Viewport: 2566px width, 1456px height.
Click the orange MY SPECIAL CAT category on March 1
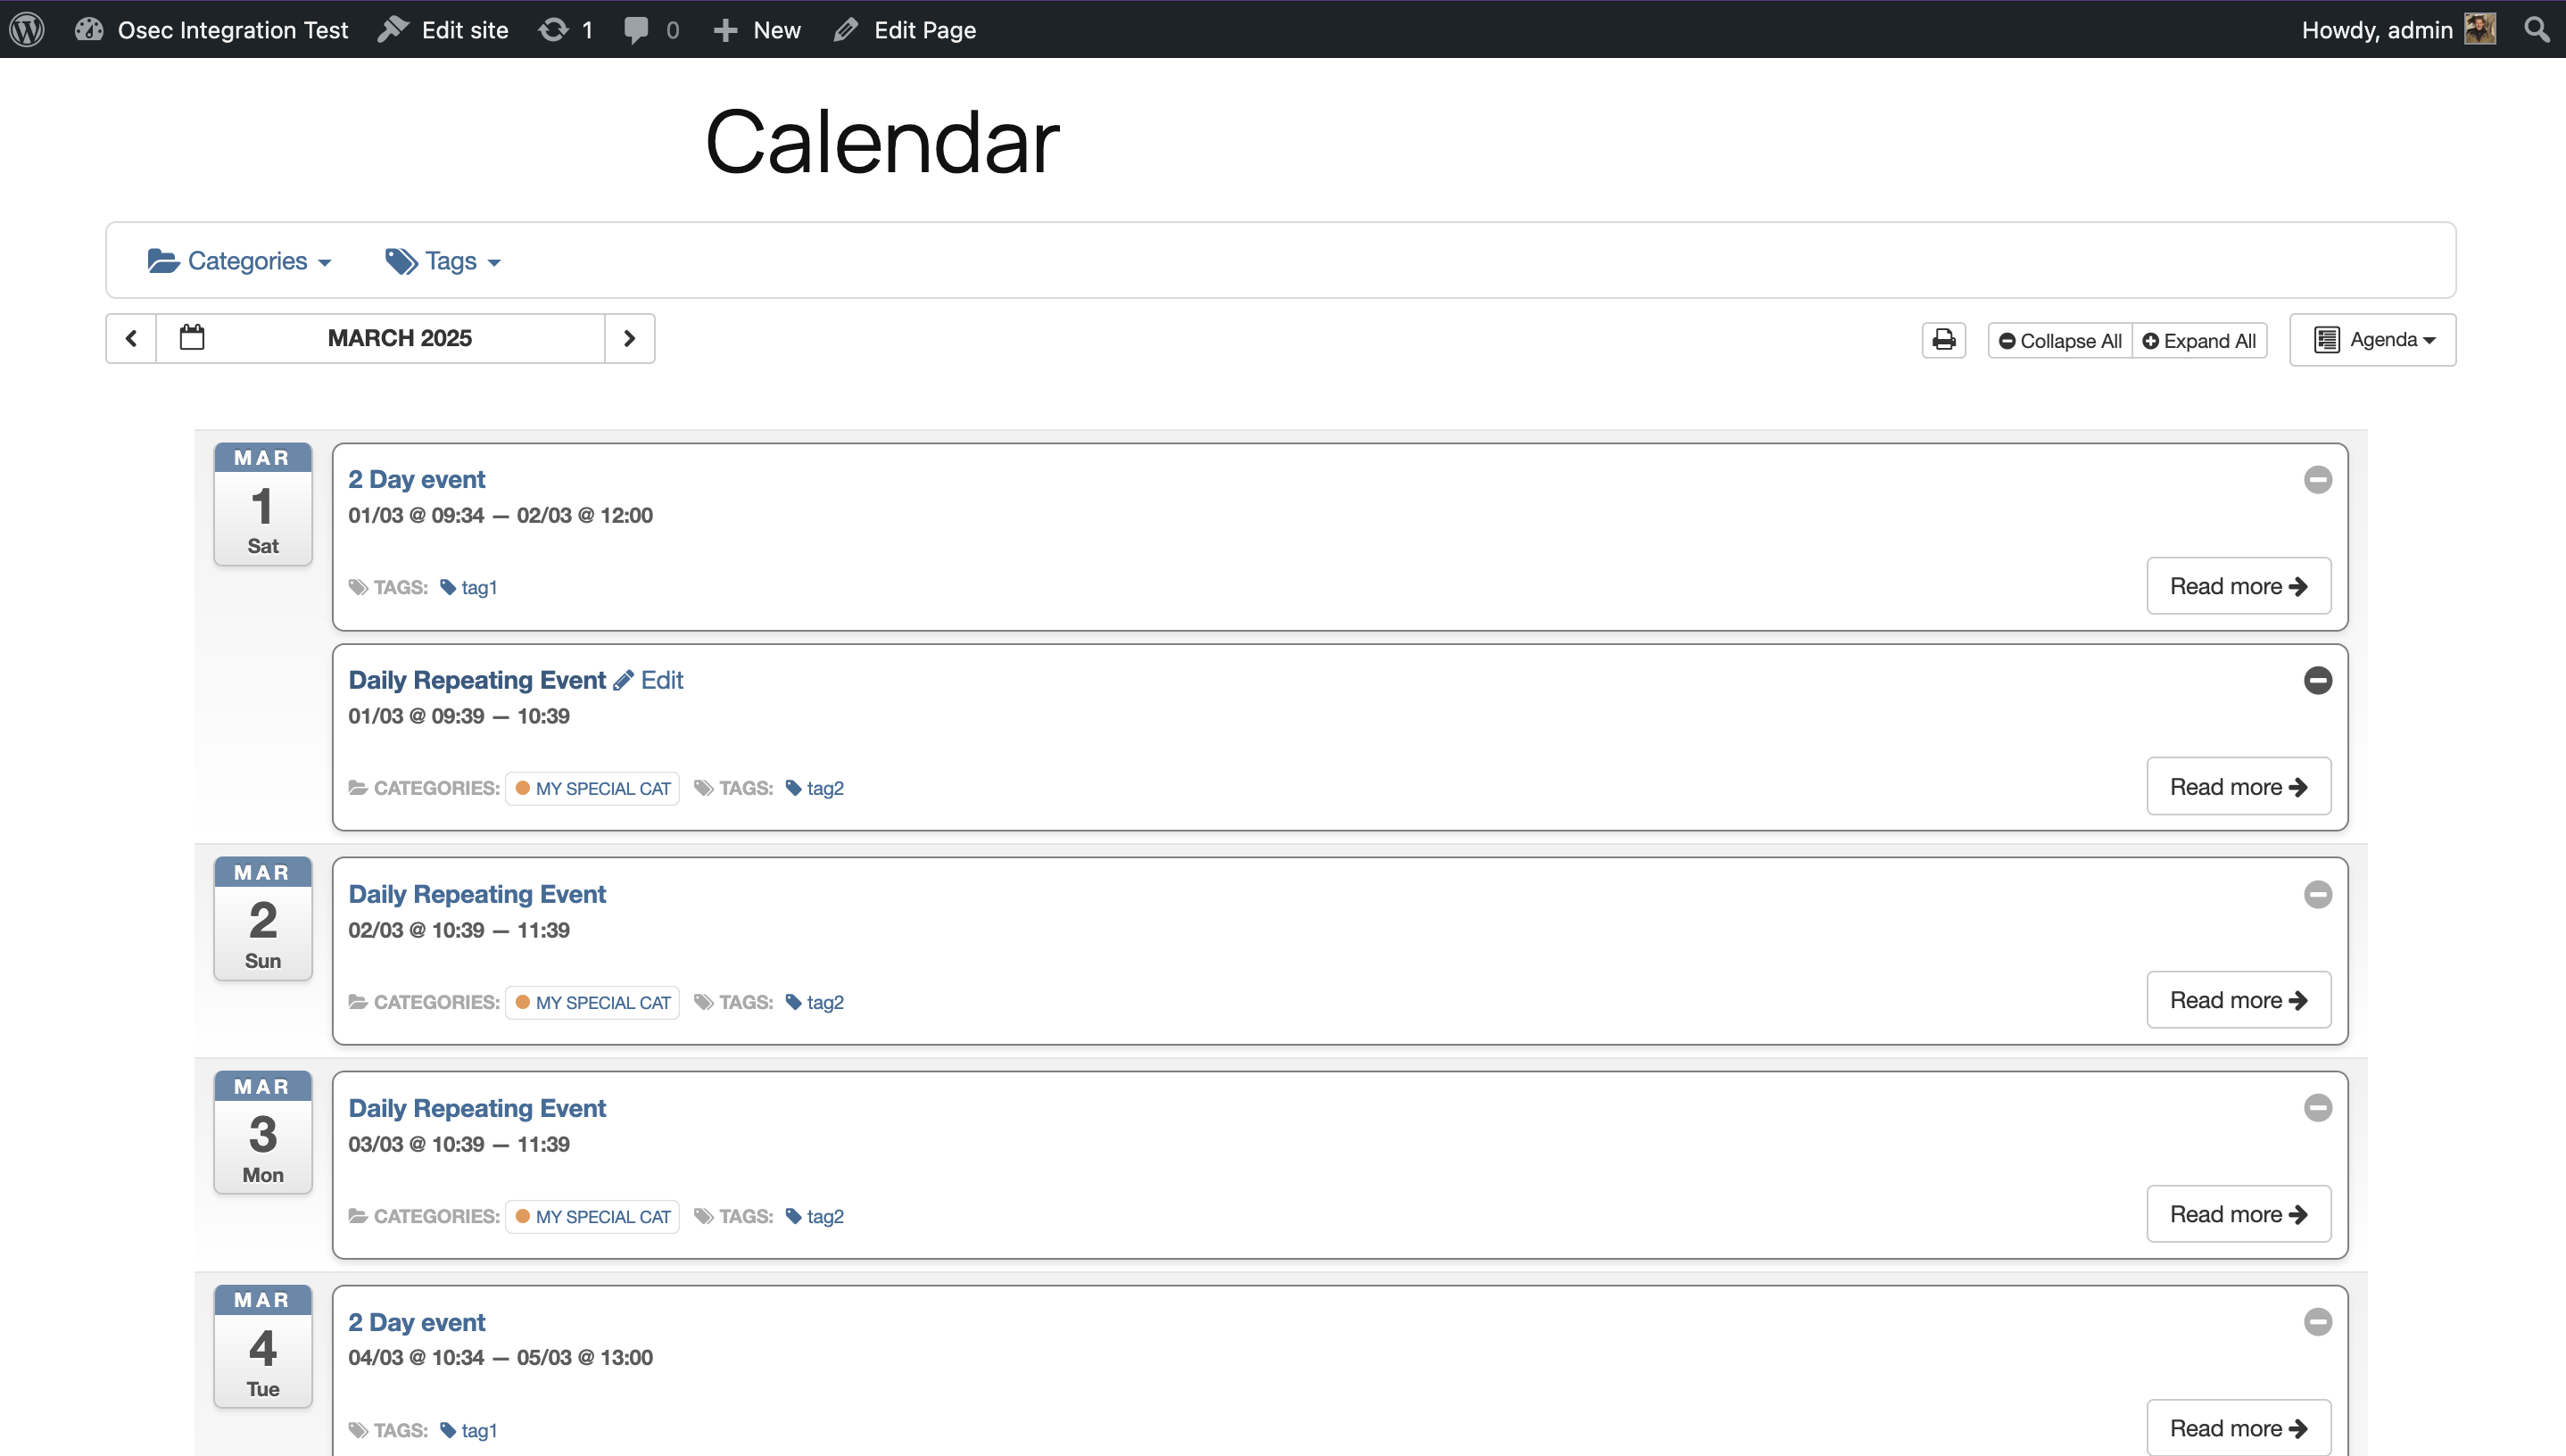coord(593,788)
